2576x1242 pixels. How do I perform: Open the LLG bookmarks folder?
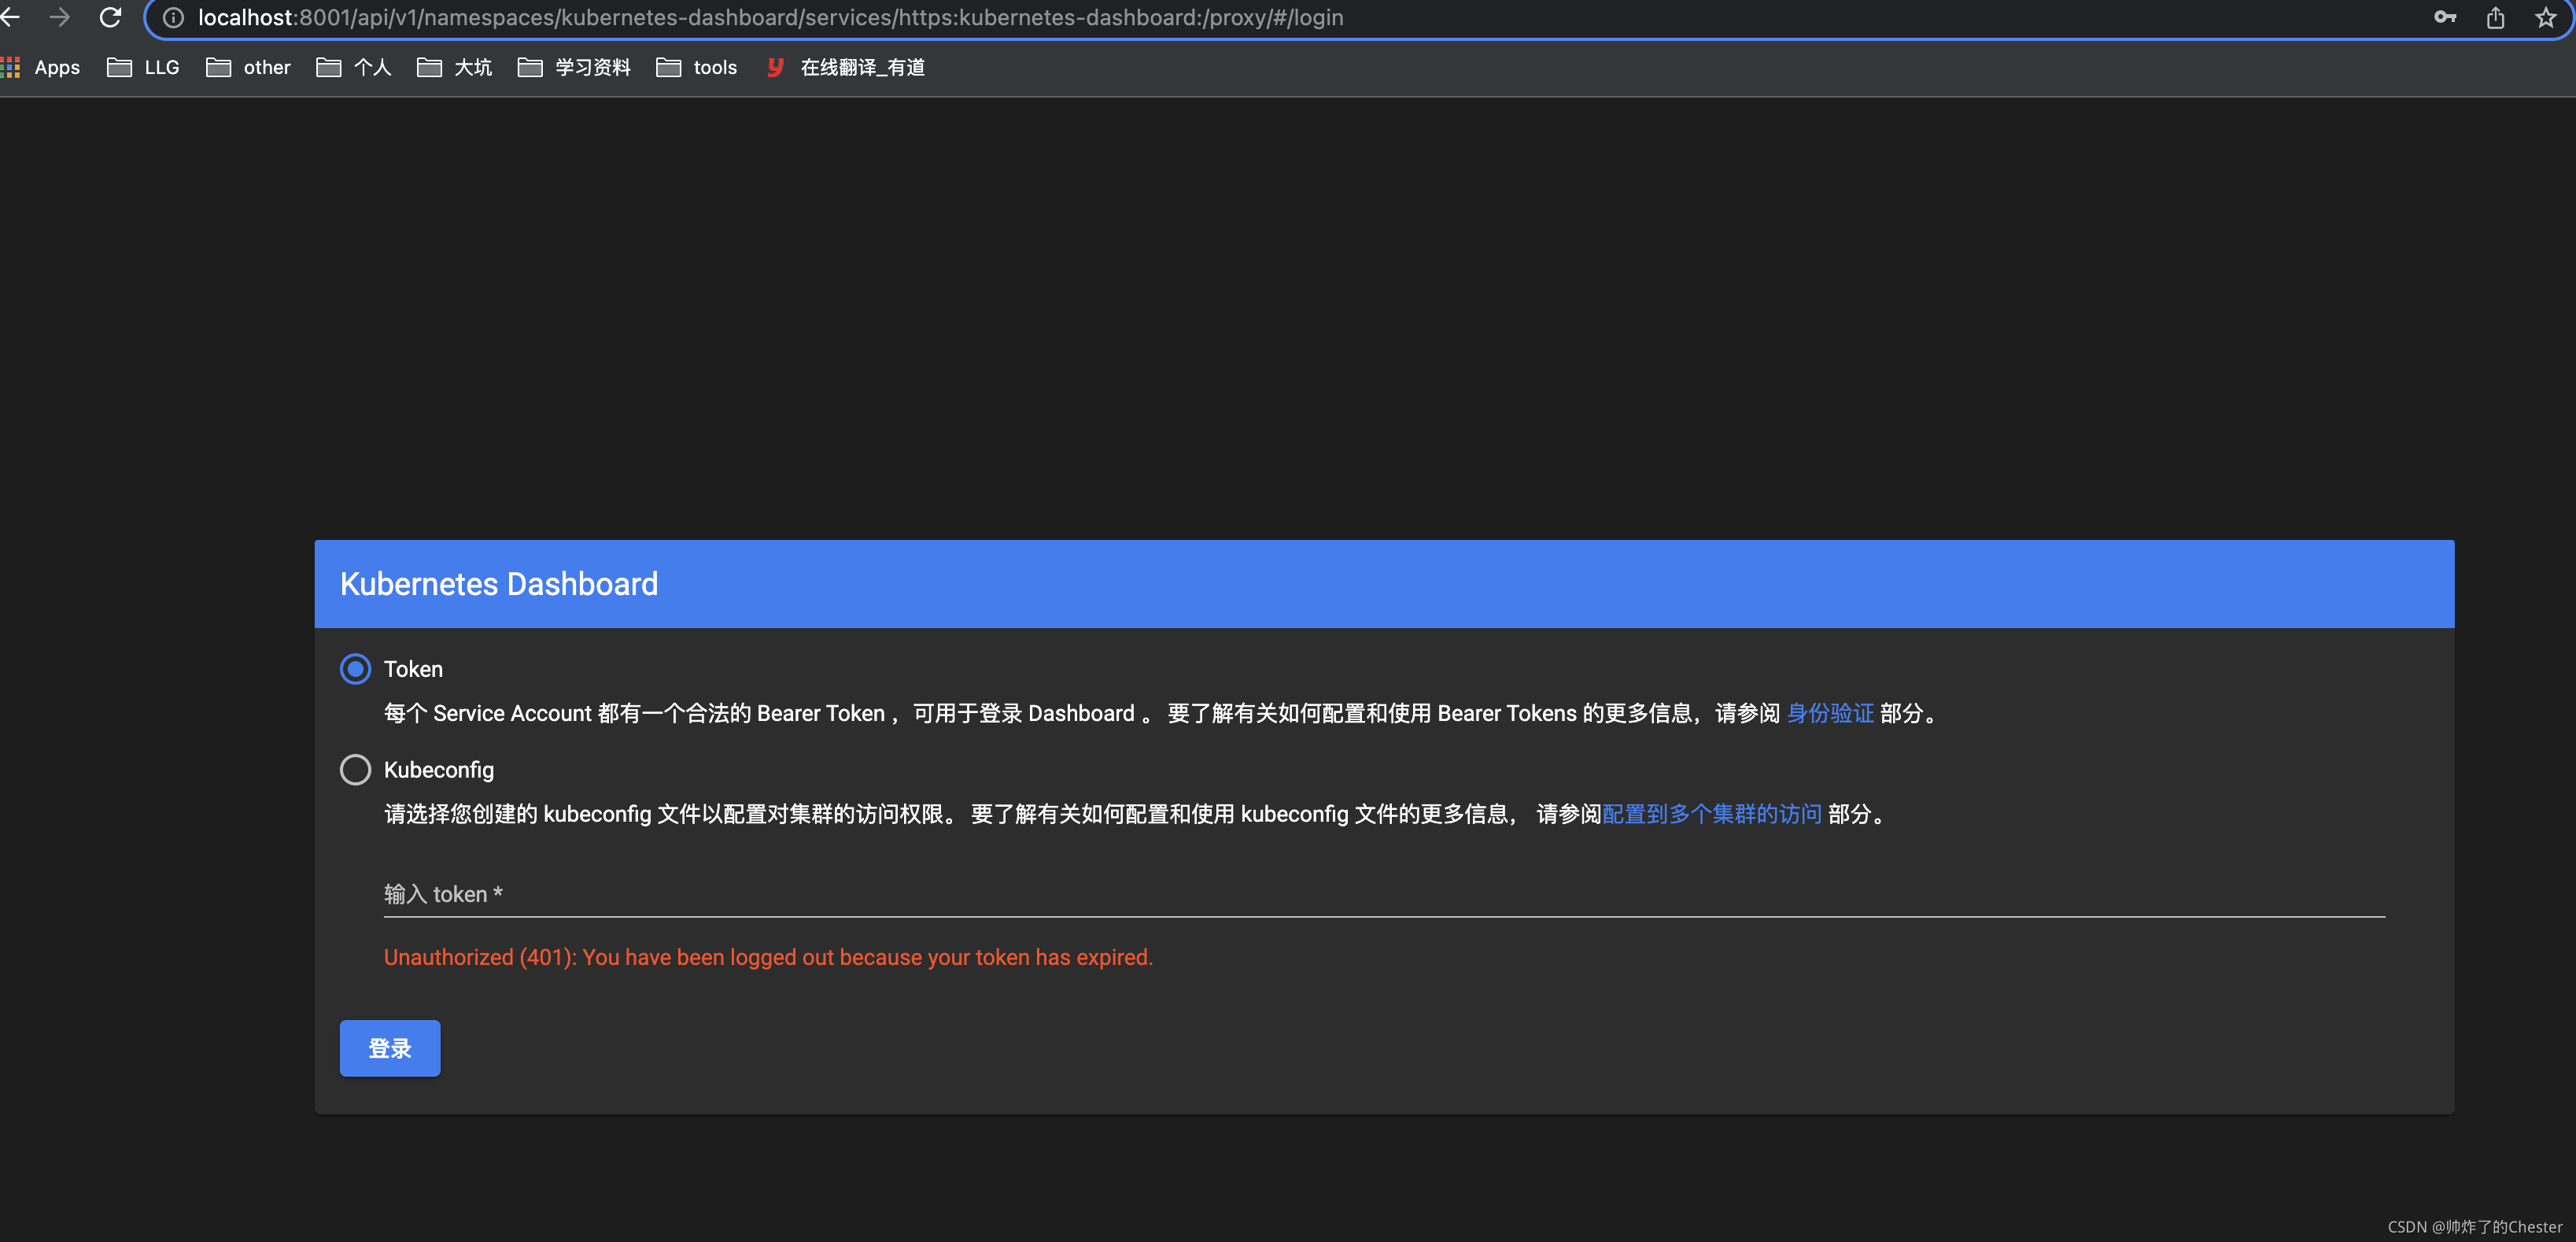pyautogui.click(x=143, y=67)
